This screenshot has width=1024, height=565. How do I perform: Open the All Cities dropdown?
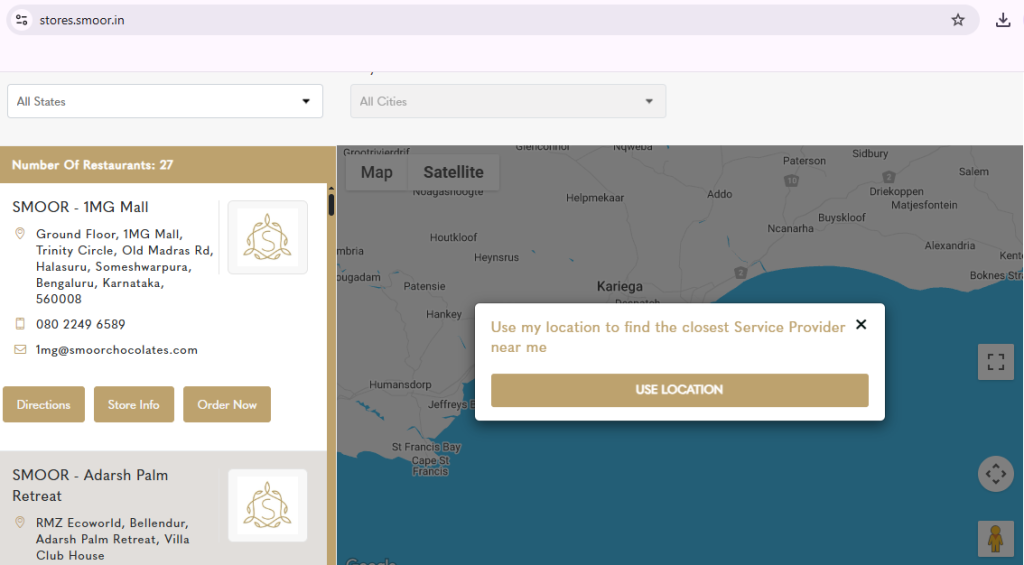click(x=507, y=101)
